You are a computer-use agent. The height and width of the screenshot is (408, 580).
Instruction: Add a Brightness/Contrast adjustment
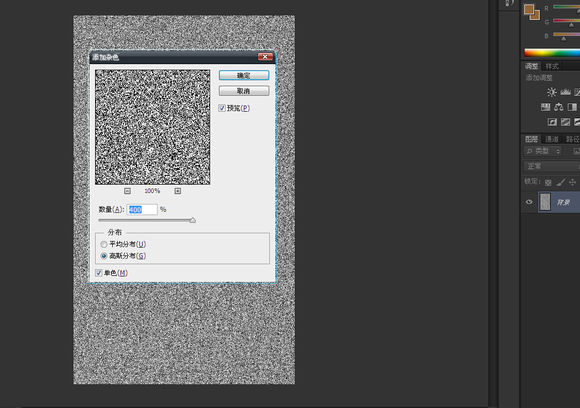[x=552, y=92]
